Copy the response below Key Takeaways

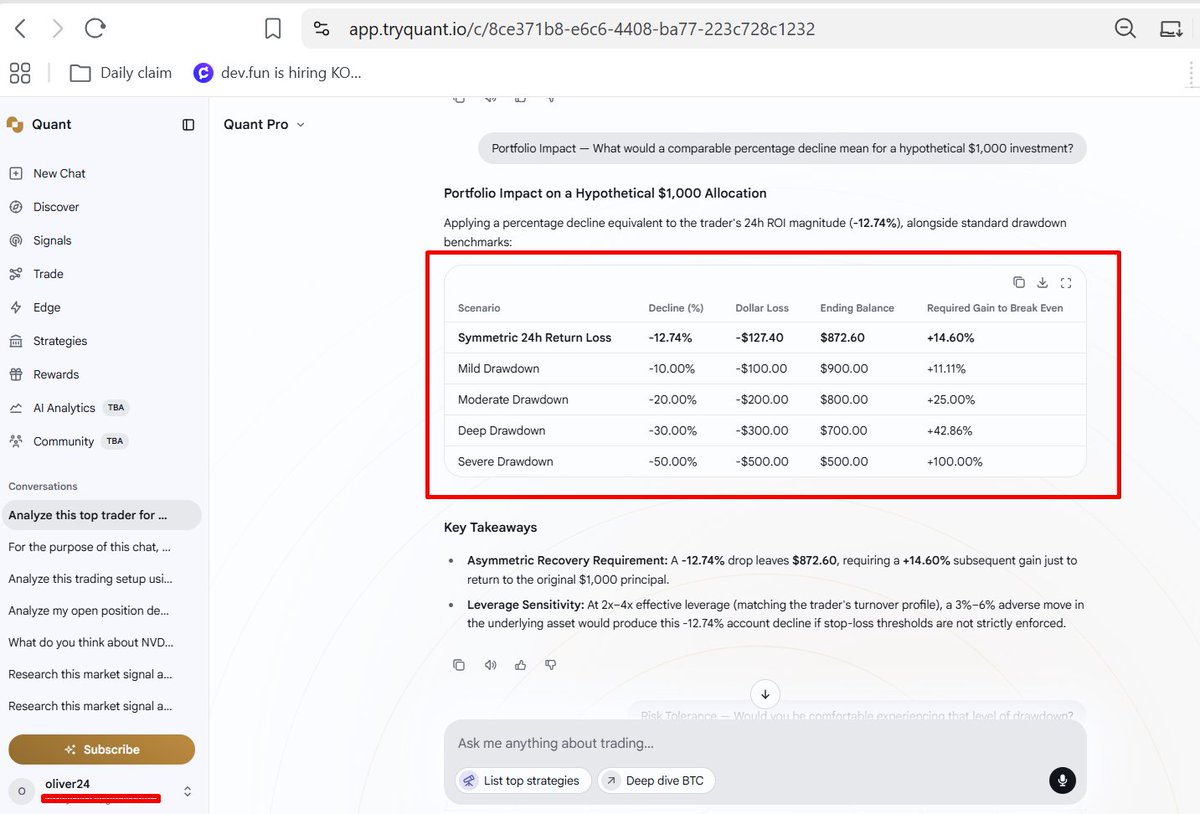pos(459,665)
